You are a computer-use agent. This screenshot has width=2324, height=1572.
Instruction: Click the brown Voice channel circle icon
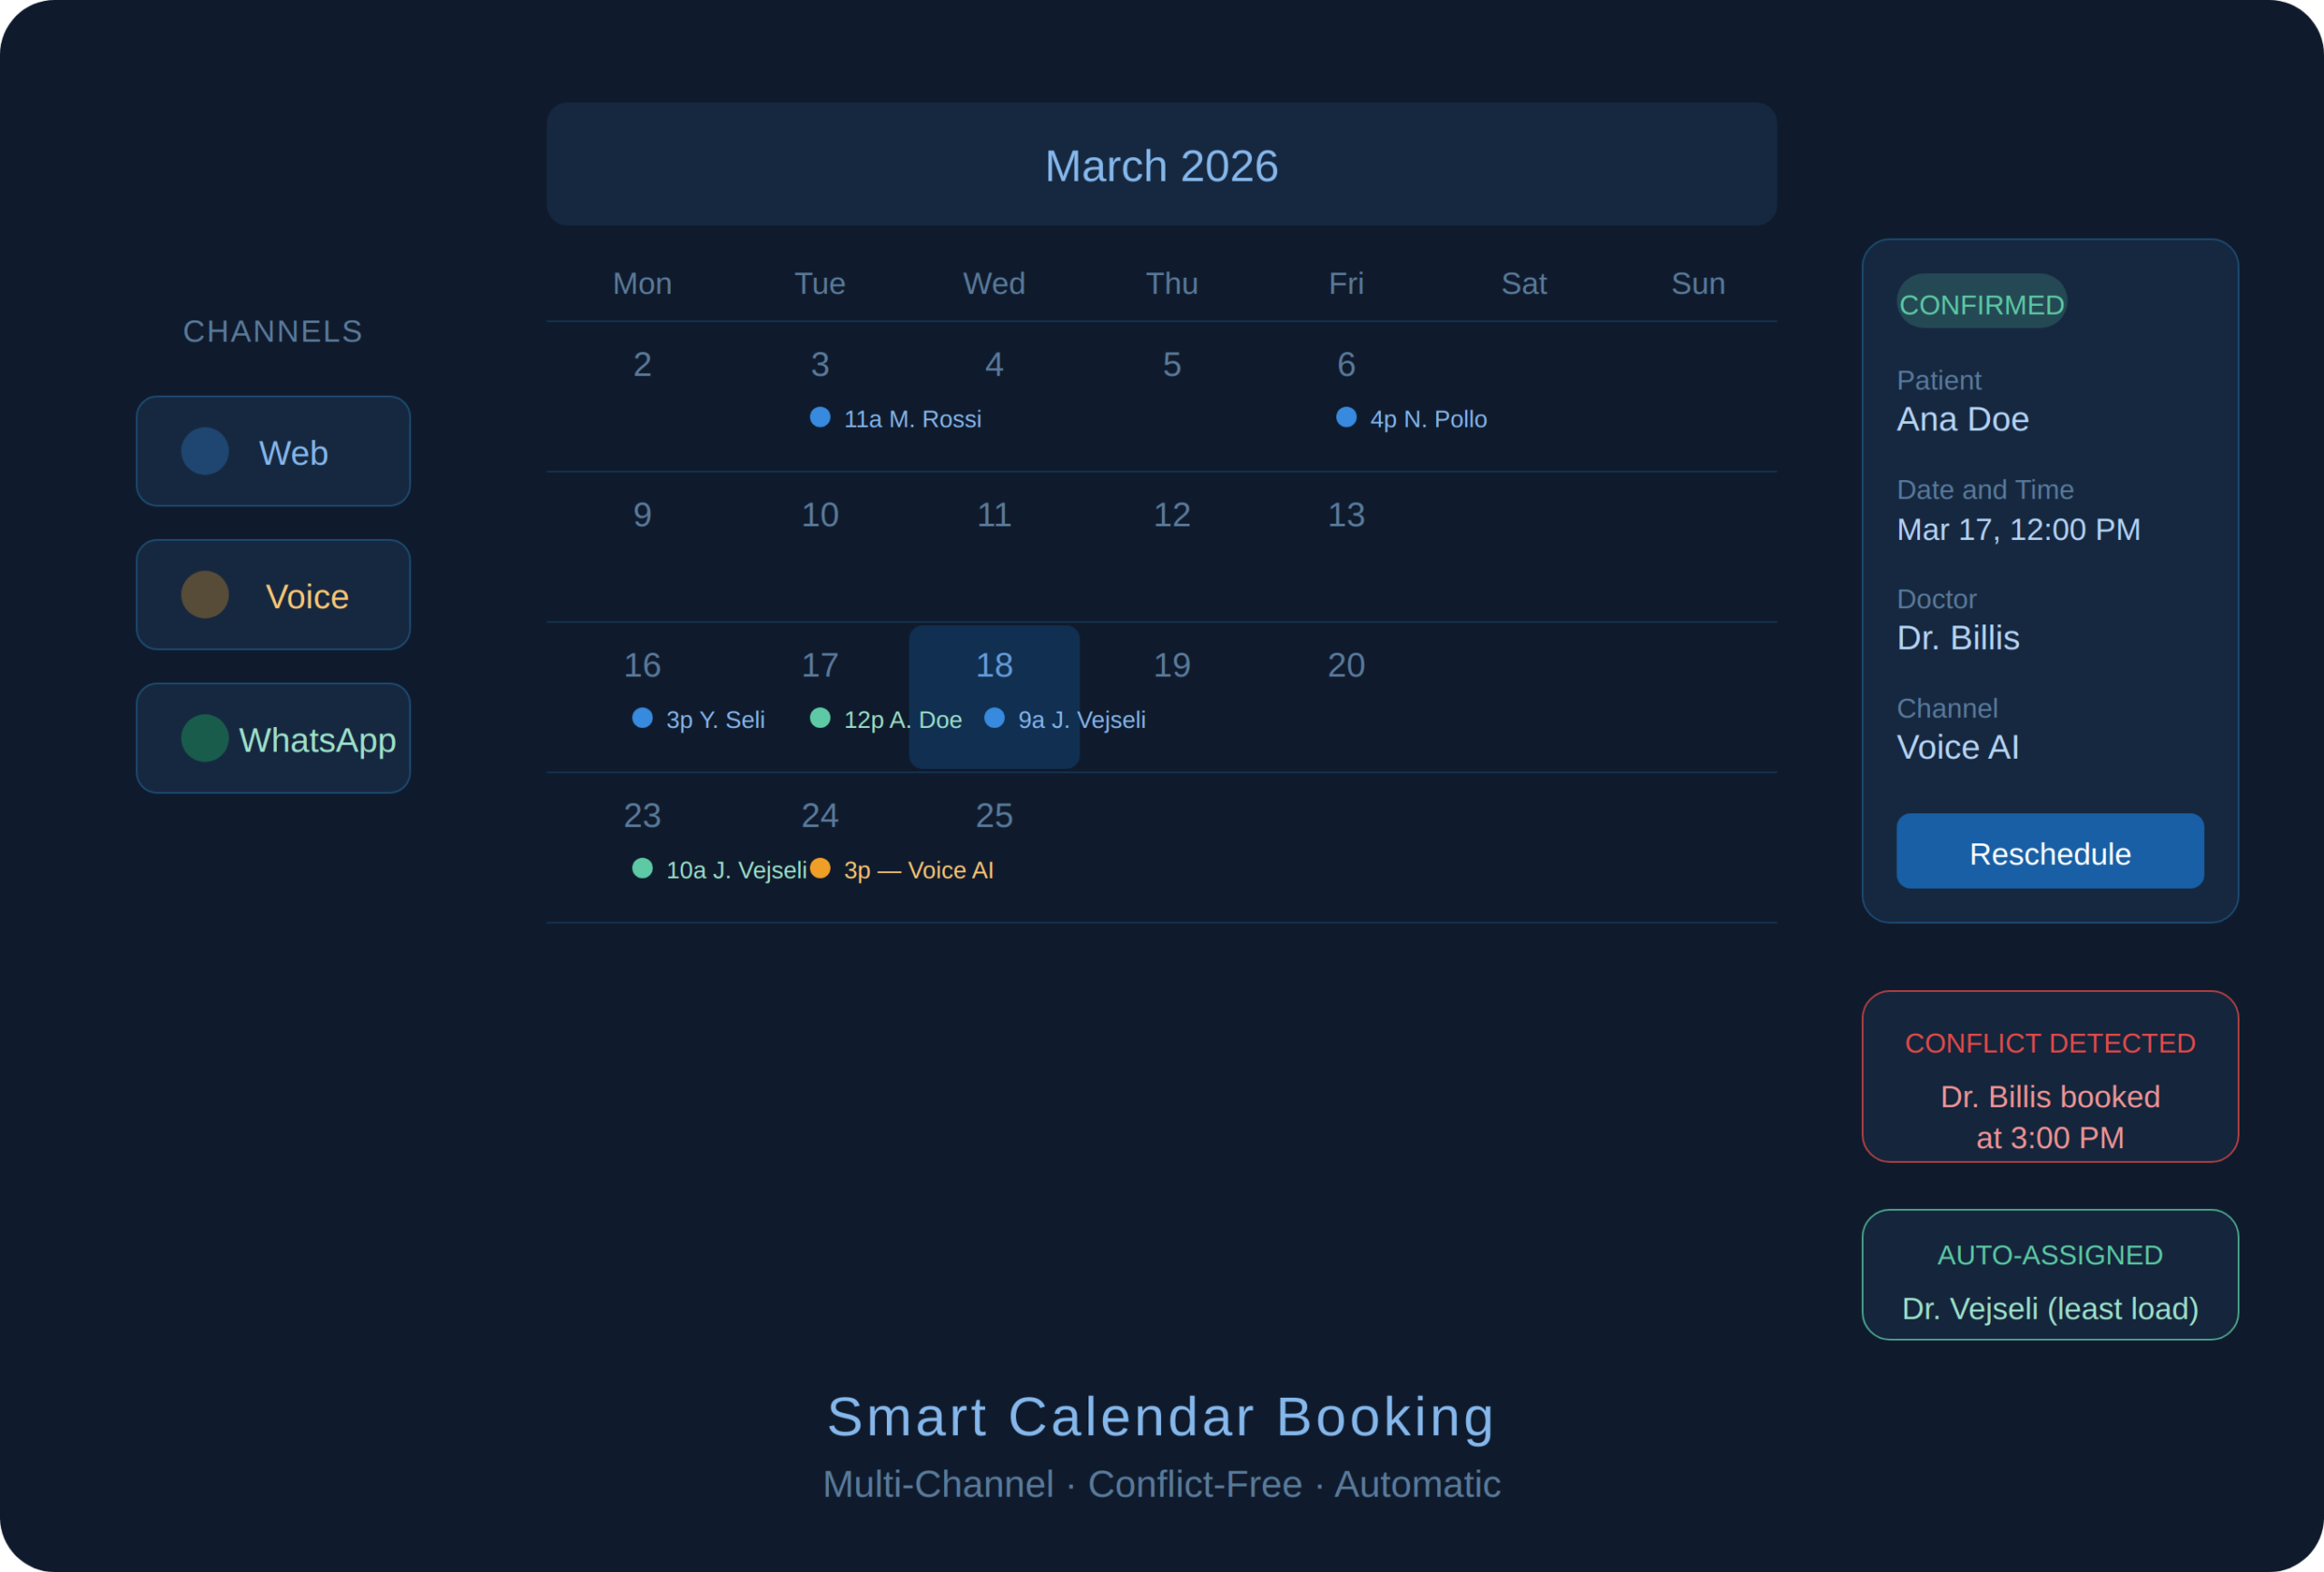tap(205, 595)
